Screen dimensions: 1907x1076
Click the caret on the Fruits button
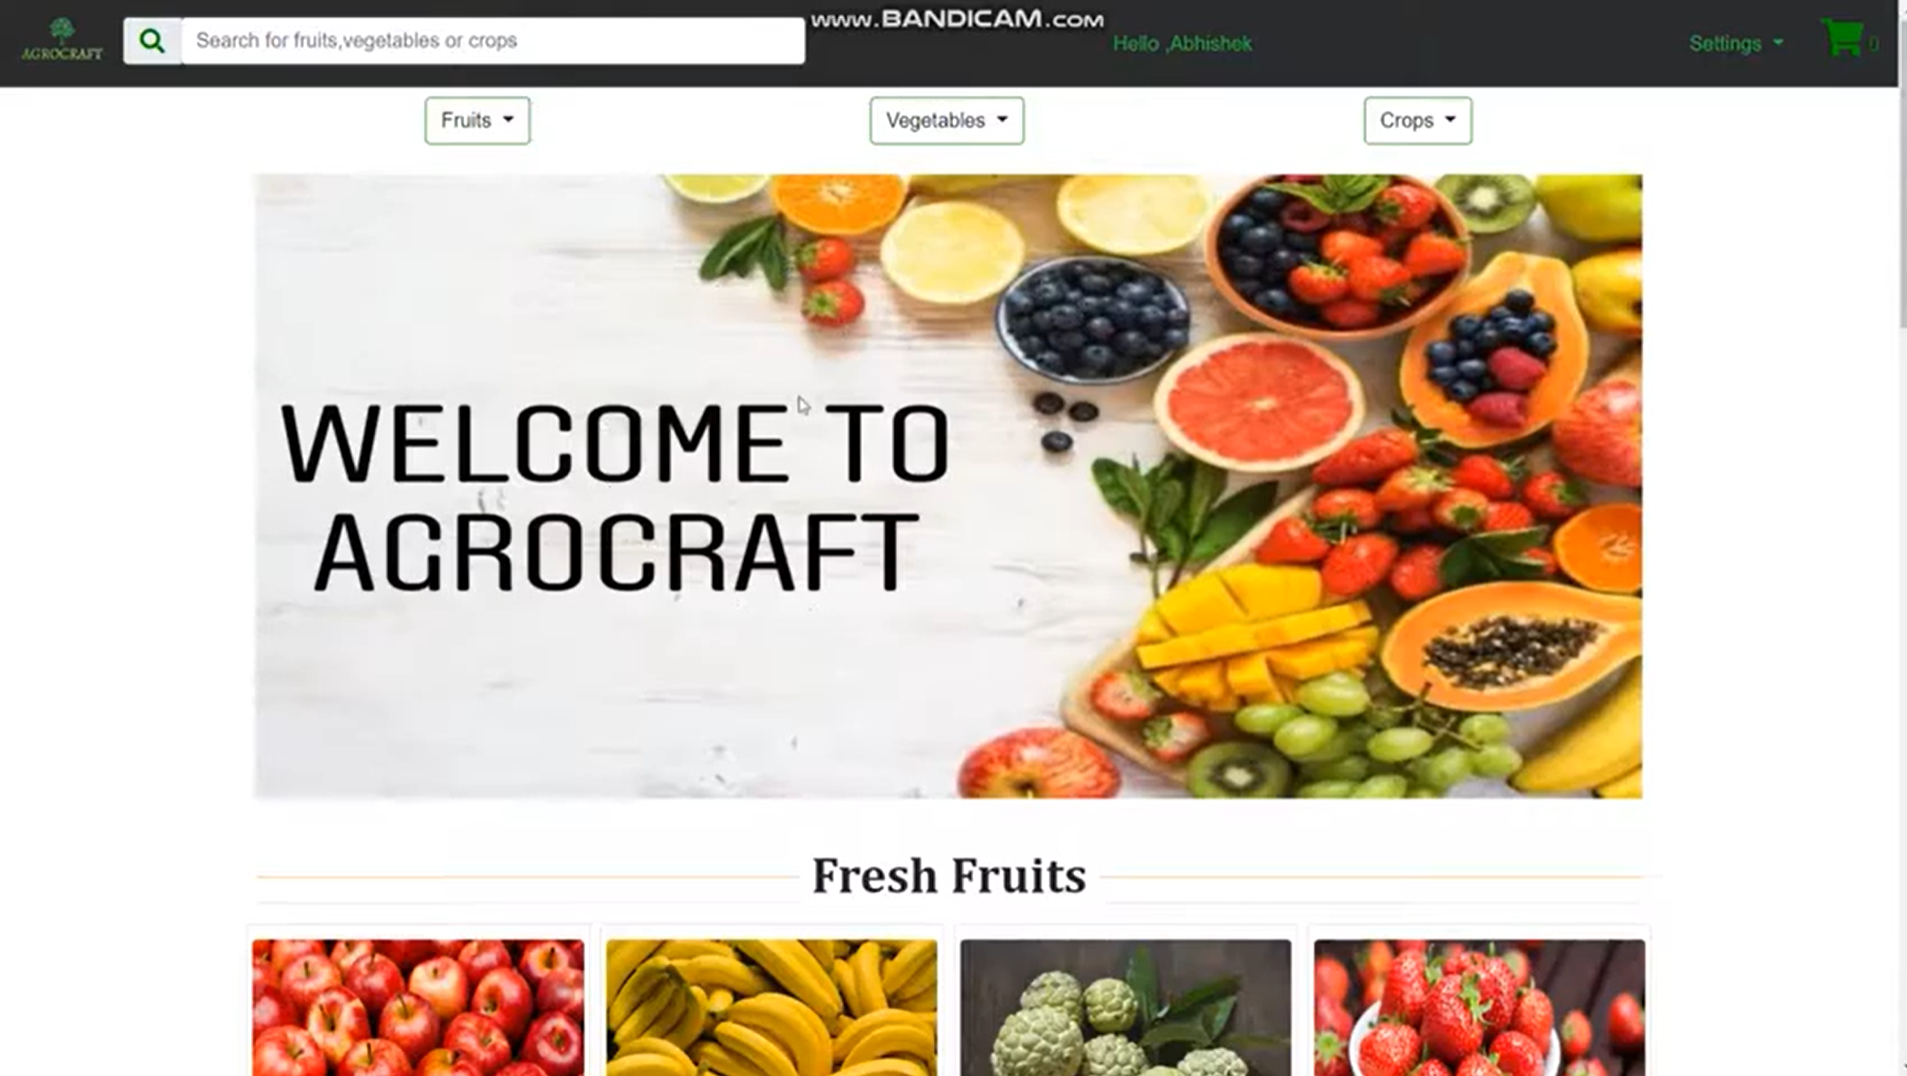508,120
